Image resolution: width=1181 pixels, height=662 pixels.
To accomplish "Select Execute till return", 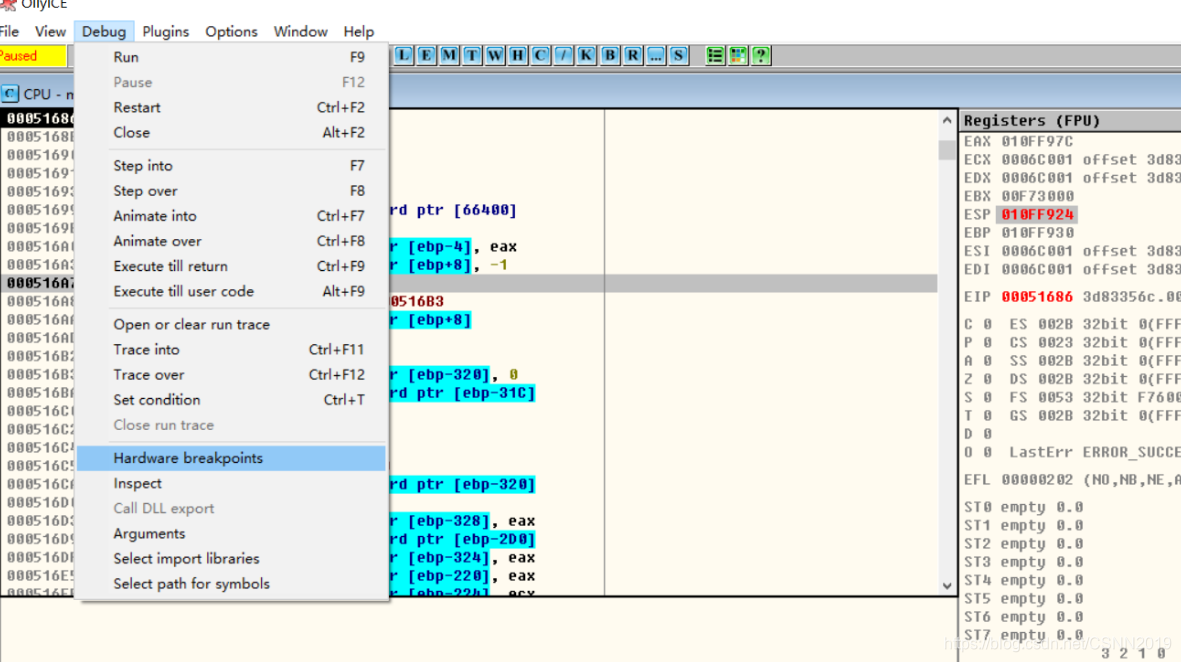I will pyautogui.click(x=231, y=267).
